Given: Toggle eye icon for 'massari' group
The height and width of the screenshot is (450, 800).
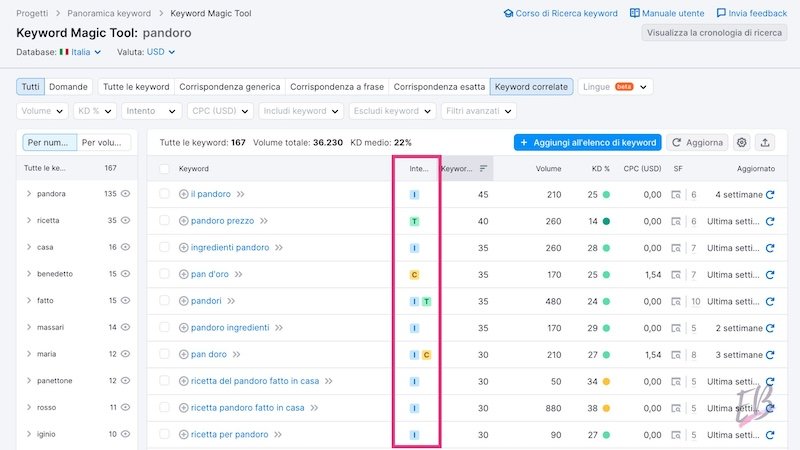Looking at the screenshot, I should 126,327.
